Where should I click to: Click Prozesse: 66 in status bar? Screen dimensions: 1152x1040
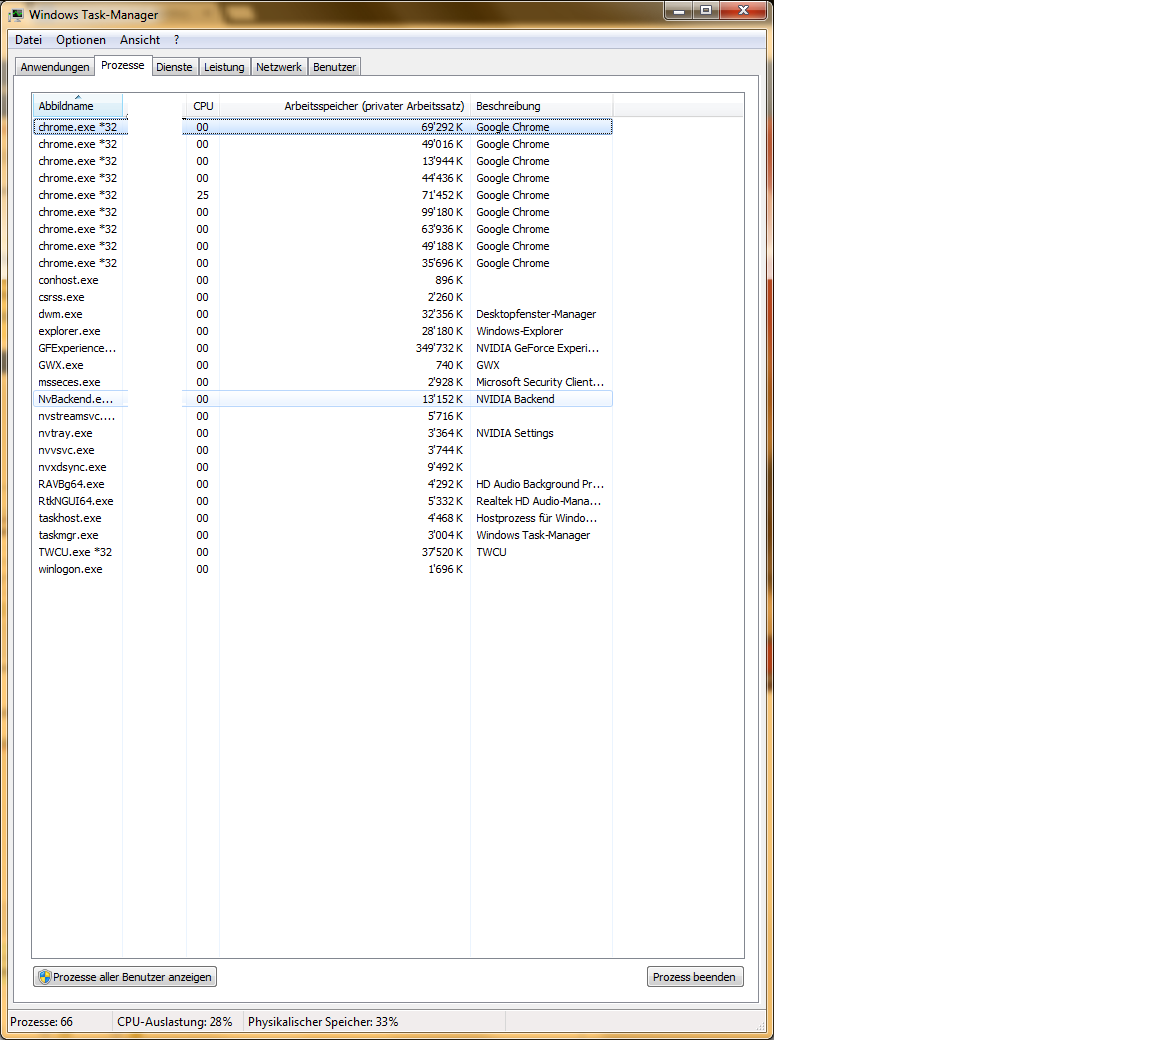42,1022
